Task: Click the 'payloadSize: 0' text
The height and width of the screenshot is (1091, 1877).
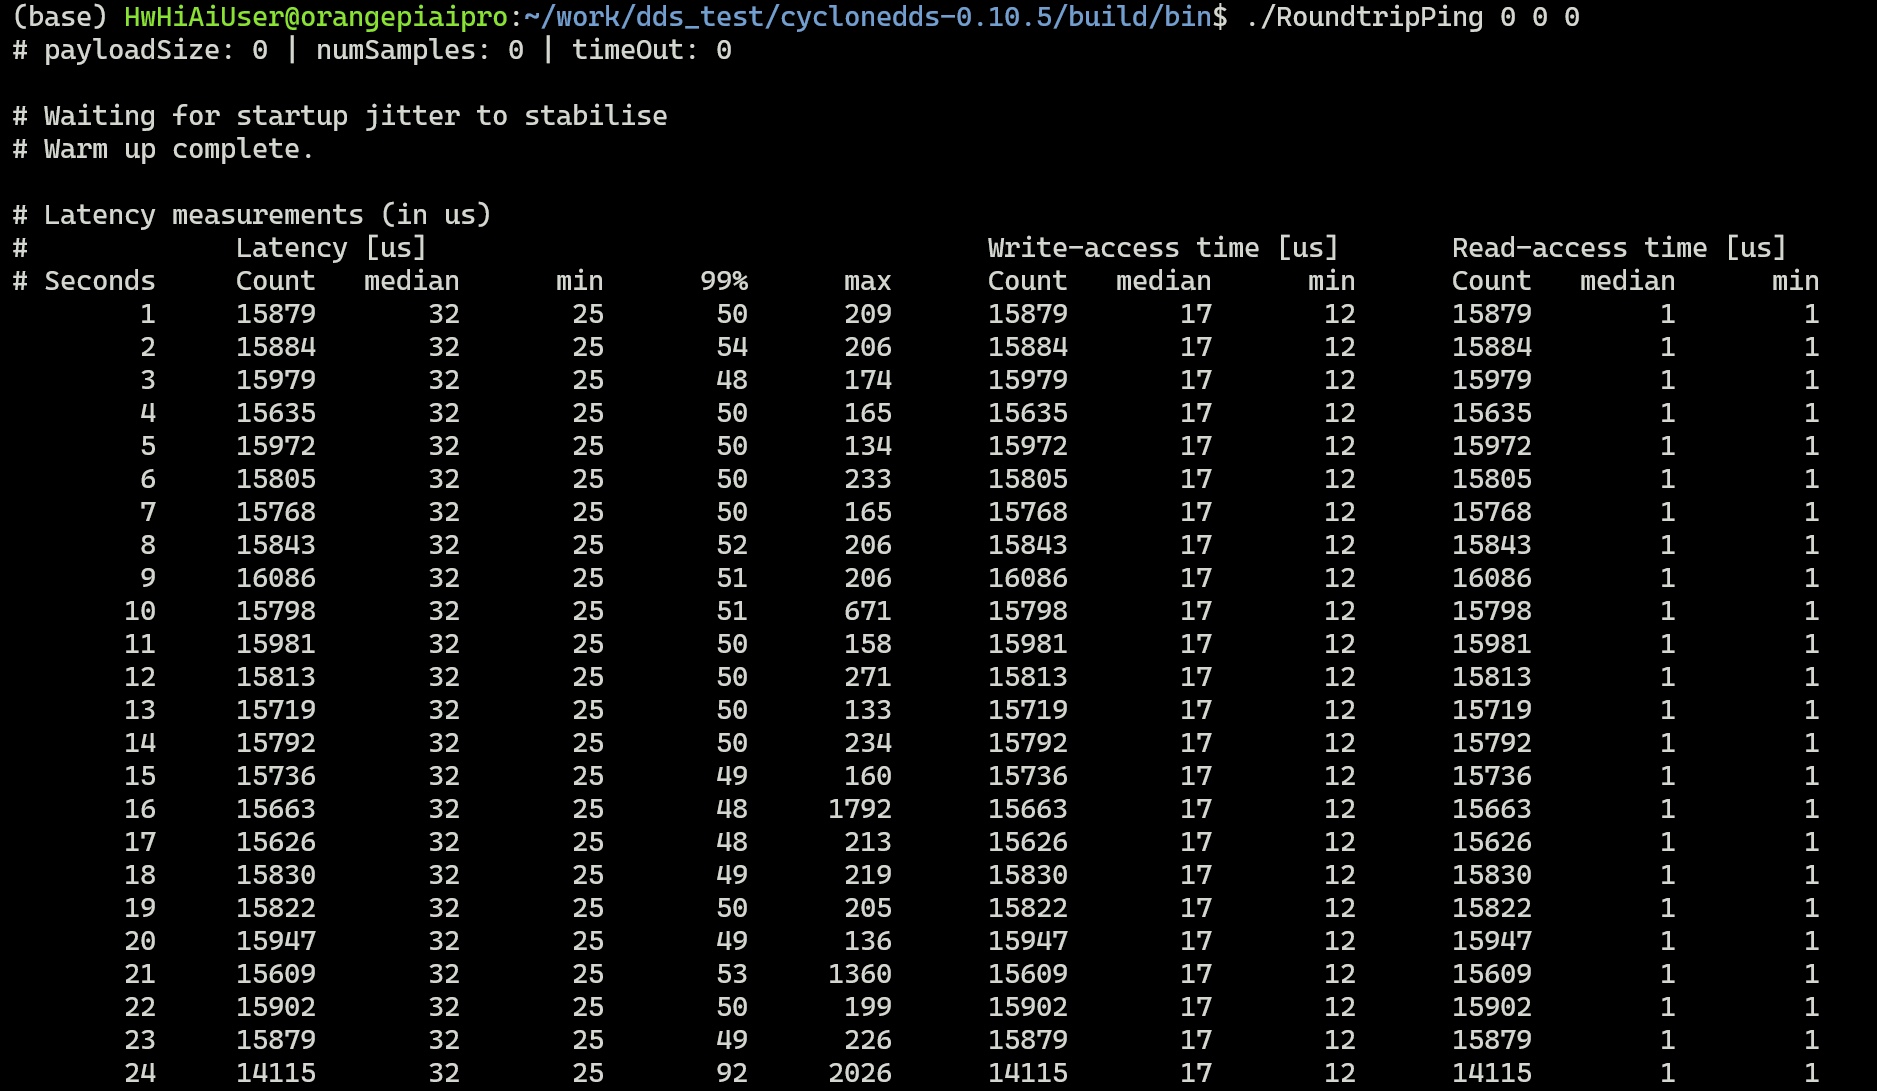Action: coord(156,50)
